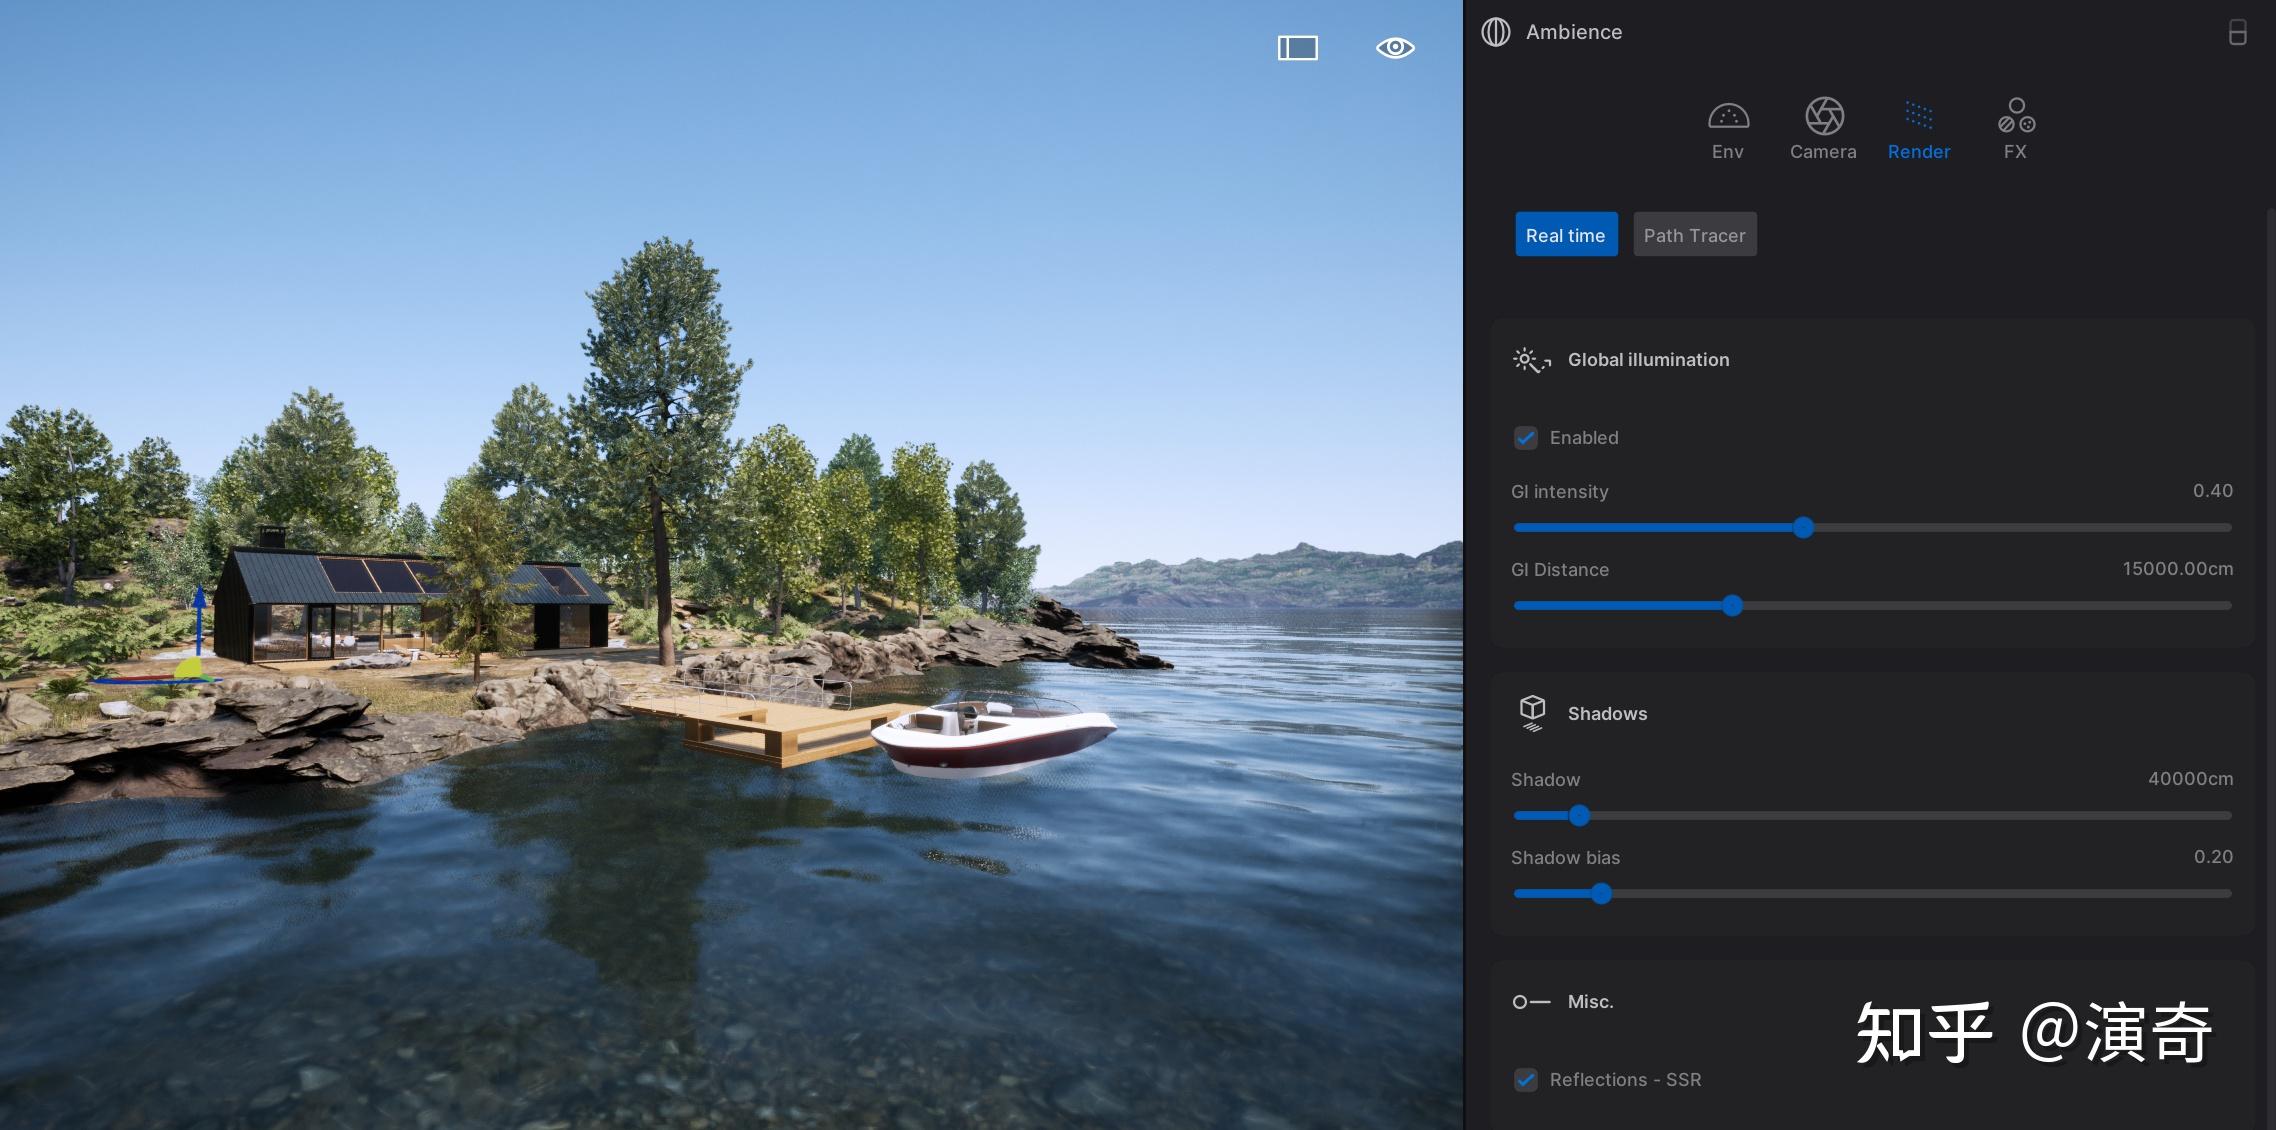Click the GI intensity slider handle
Image resolution: width=2276 pixels, height=1130 pixels.
(1803, 527)
